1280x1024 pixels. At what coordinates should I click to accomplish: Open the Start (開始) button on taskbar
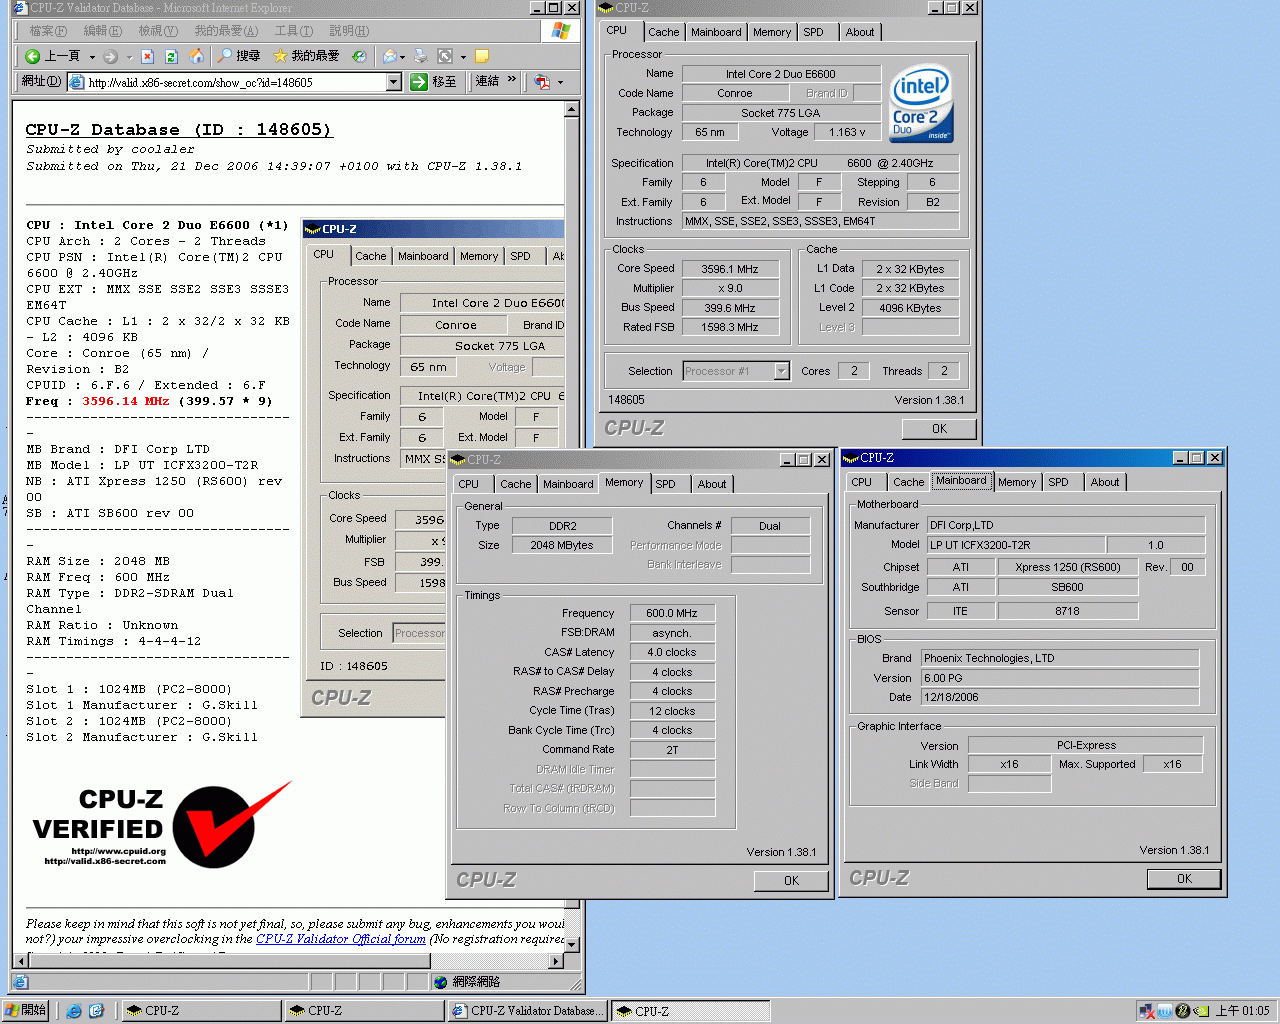tap(26, 1010)
